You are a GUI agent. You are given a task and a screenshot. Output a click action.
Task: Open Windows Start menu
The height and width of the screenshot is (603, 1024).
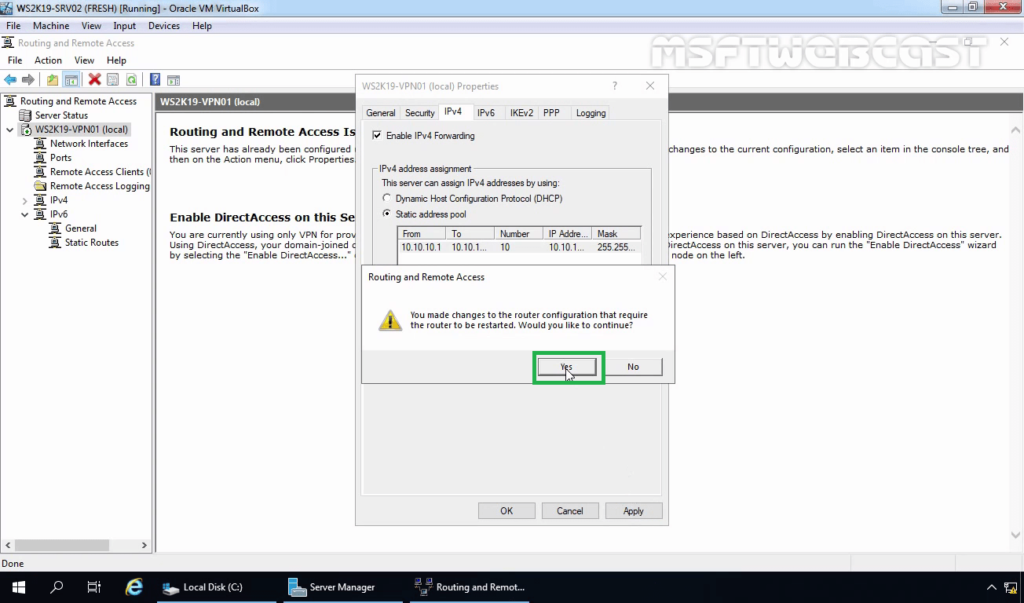click(18, 587)
